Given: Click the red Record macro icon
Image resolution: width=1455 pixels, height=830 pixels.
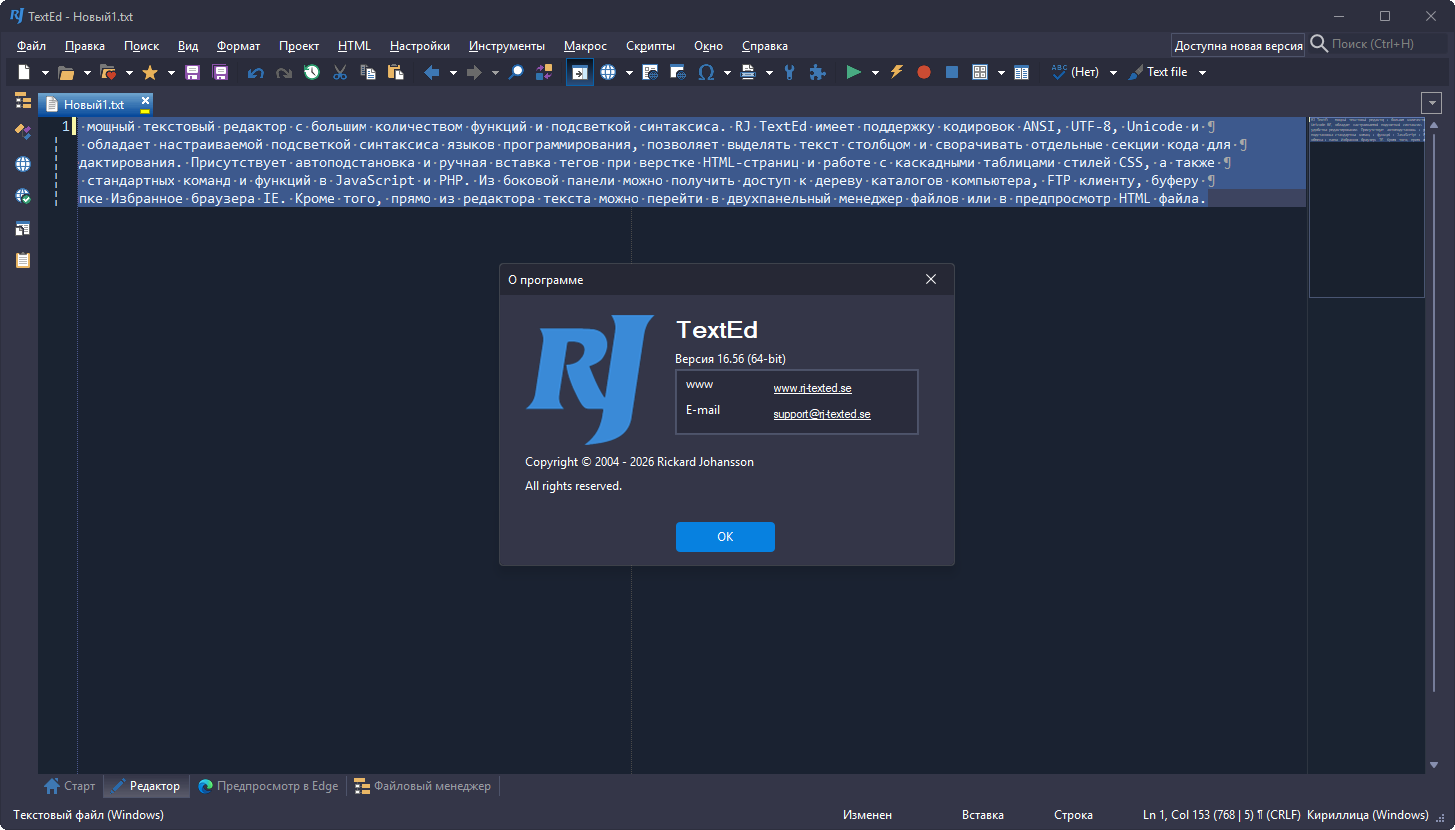Looking at the screenshot, I should tap(924, 72).
